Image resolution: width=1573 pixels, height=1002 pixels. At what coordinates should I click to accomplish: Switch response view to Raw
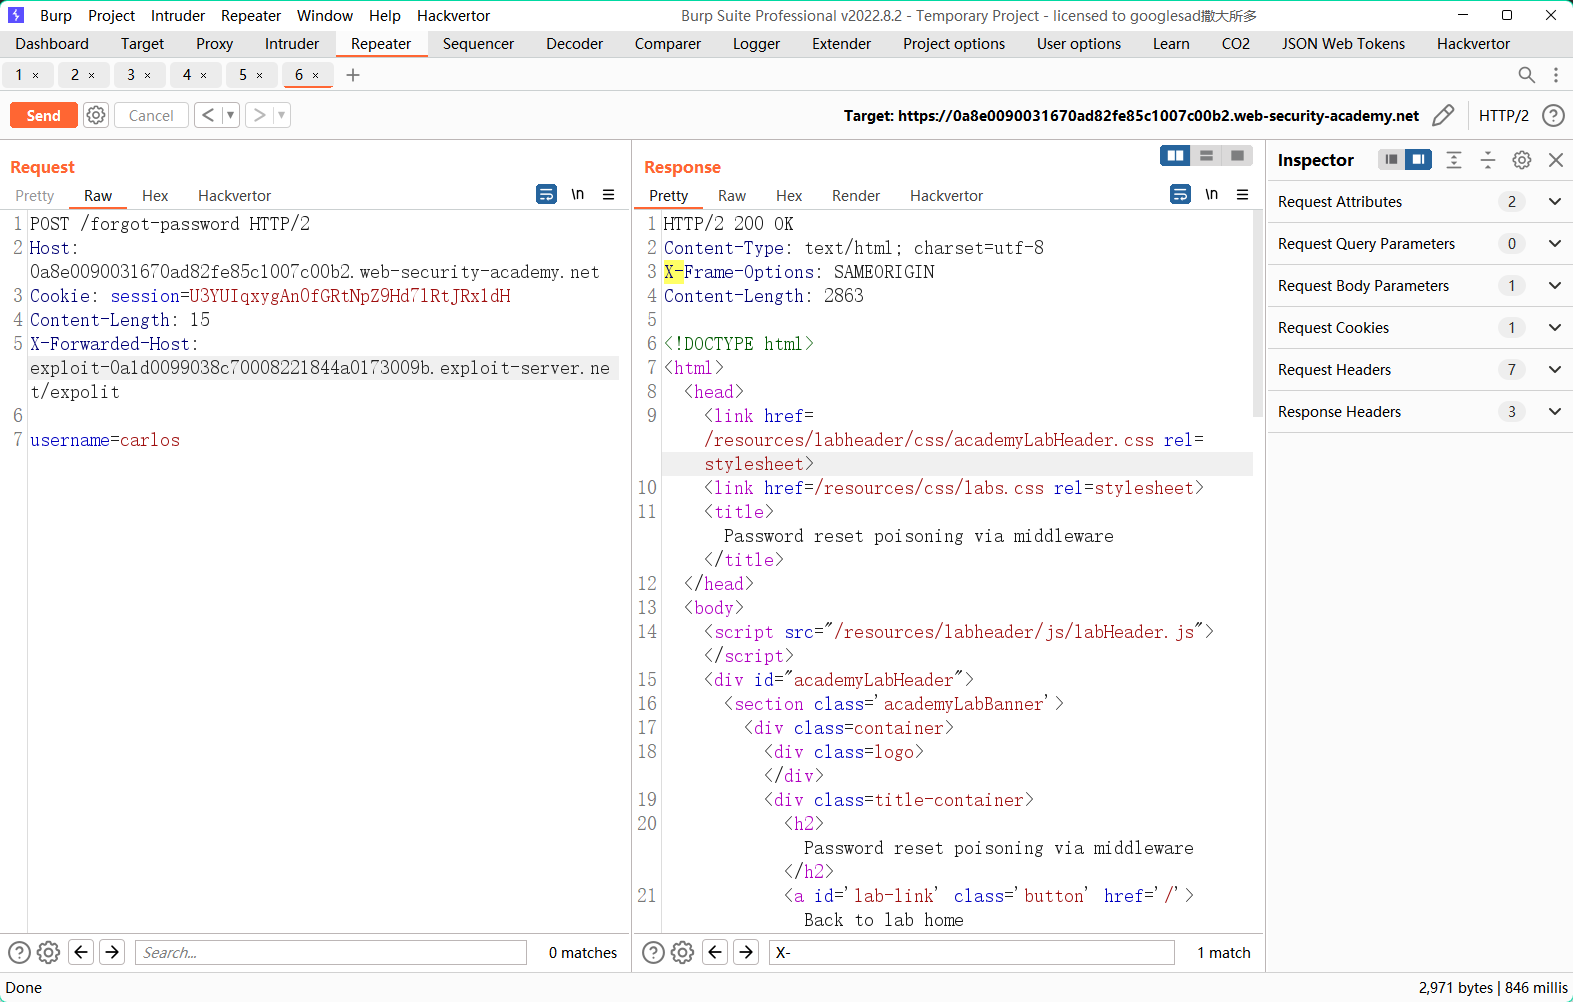point(732,196)
